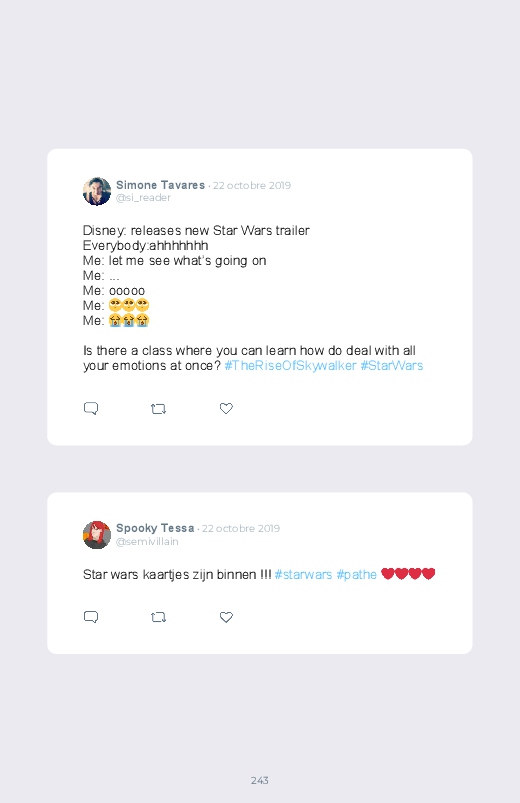Follow the #starwars hashtag in Tessa's tweet
Viewport: 520px width, 803px height.
click(303, 575)
